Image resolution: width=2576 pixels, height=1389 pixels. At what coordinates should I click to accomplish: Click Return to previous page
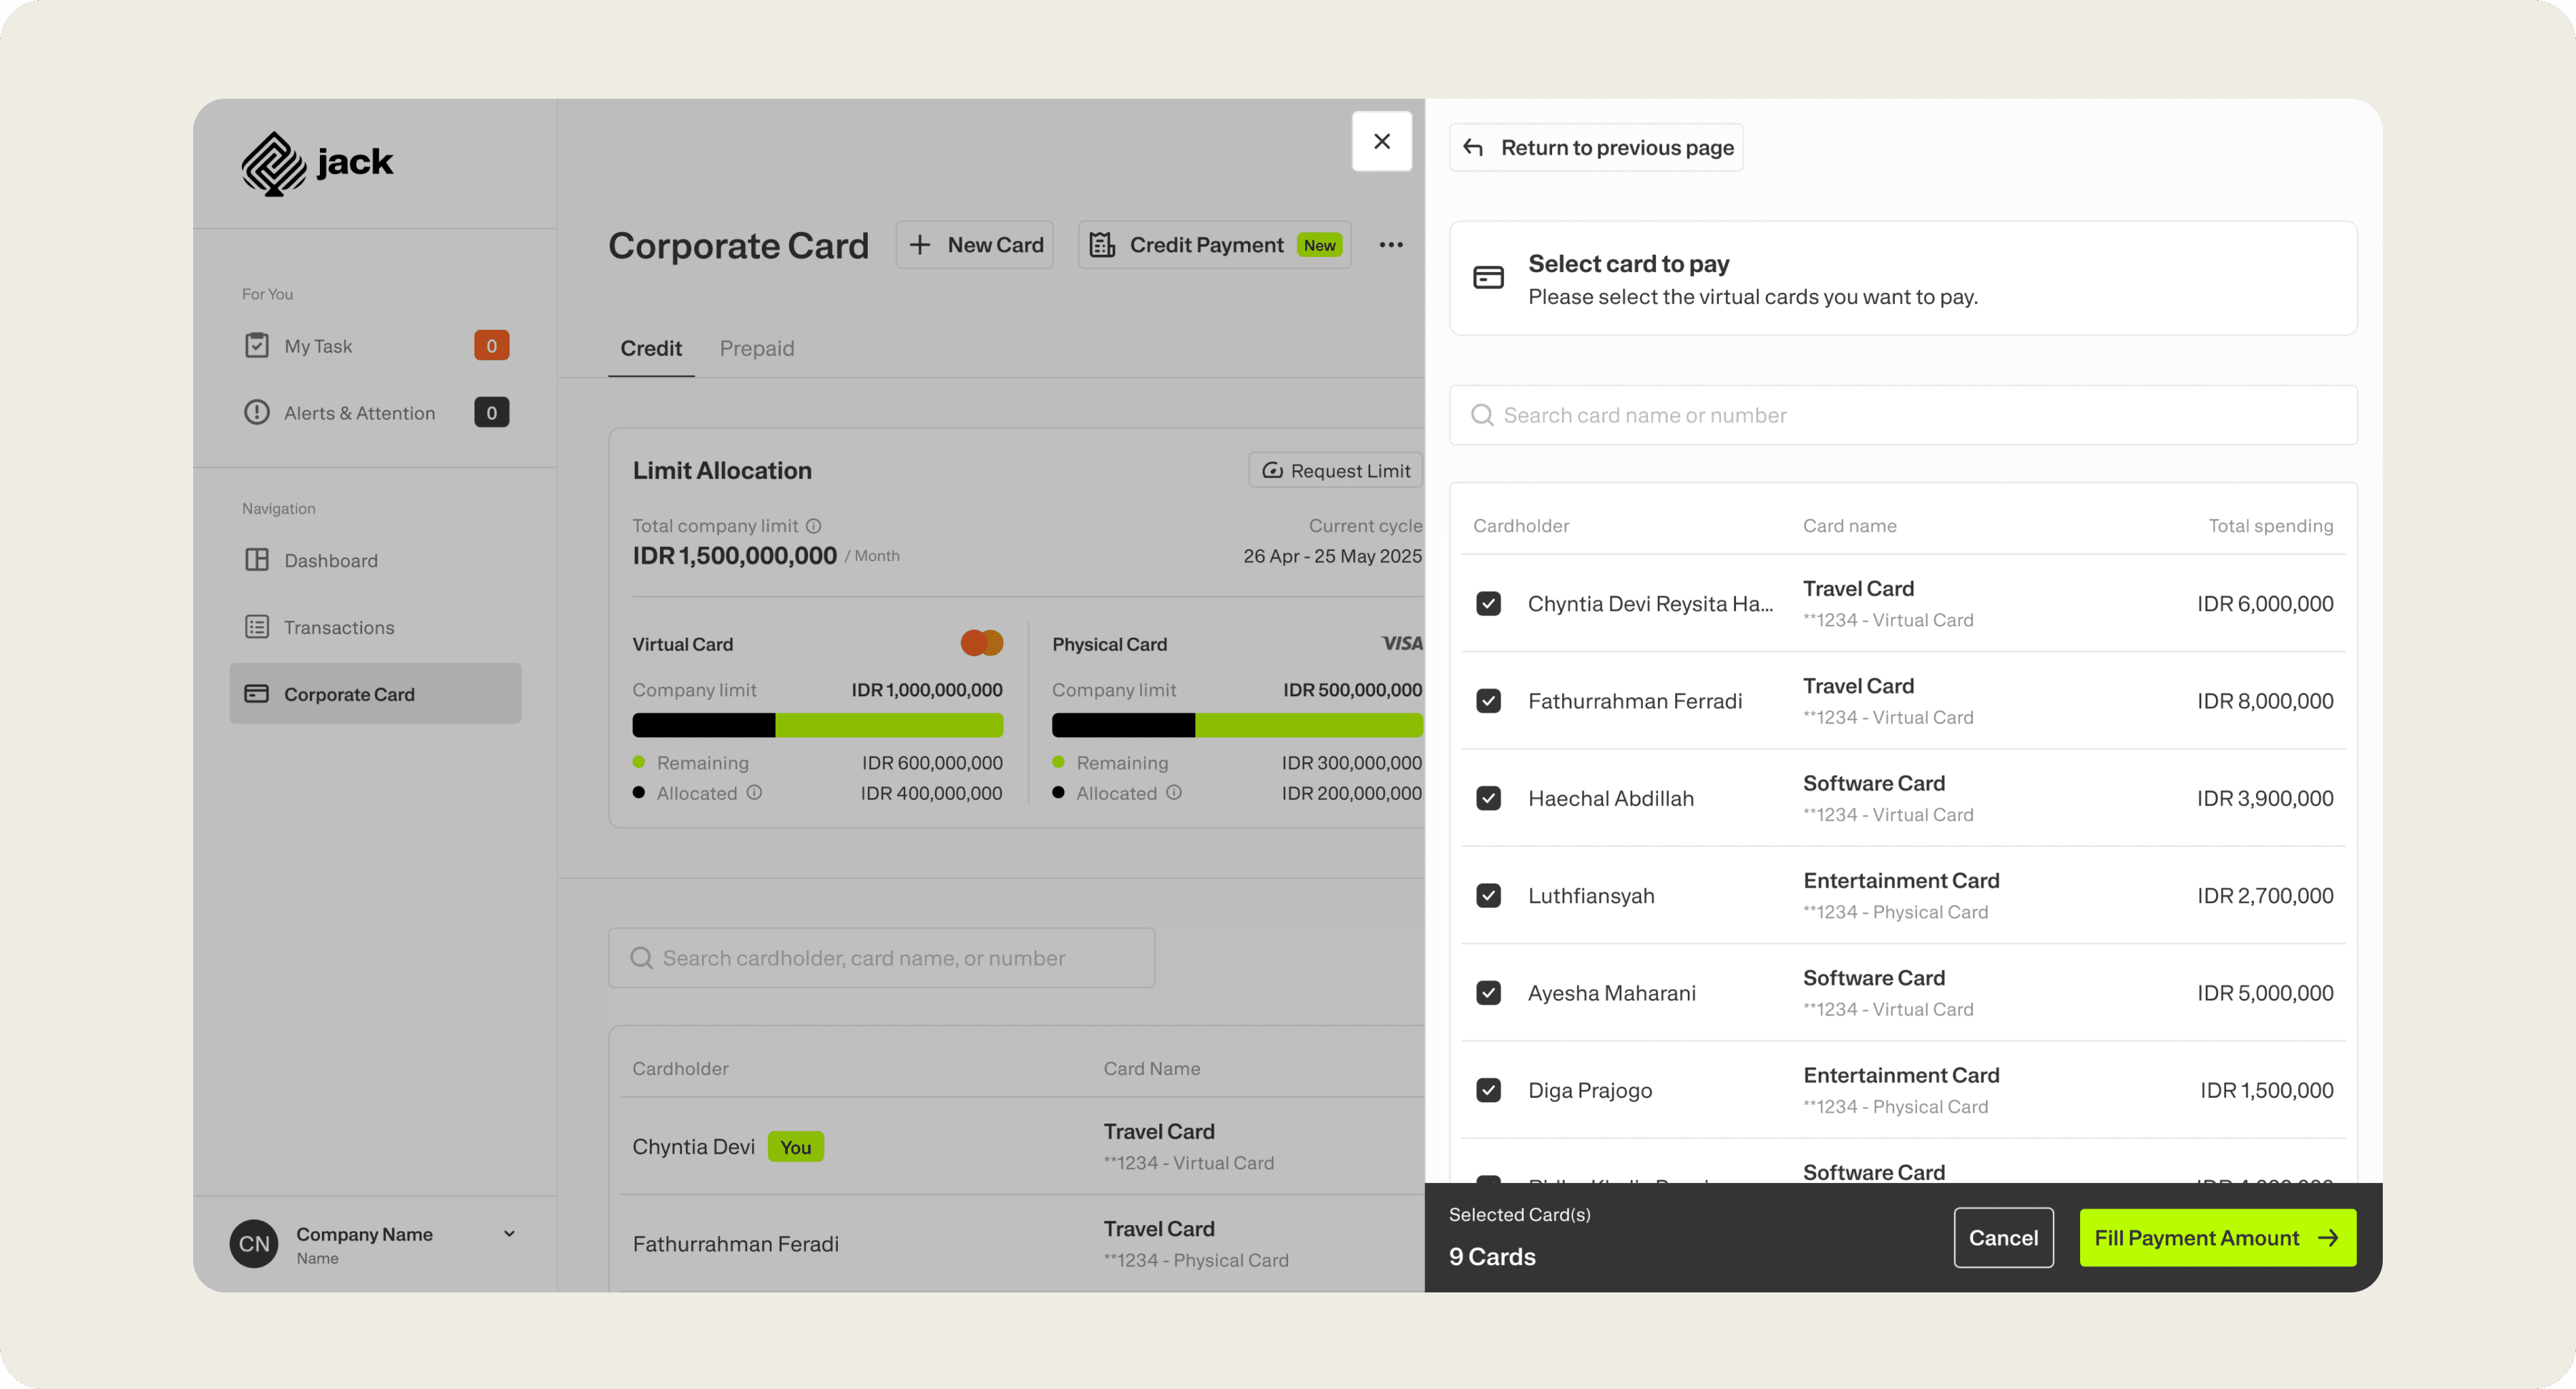point(1596,148)
